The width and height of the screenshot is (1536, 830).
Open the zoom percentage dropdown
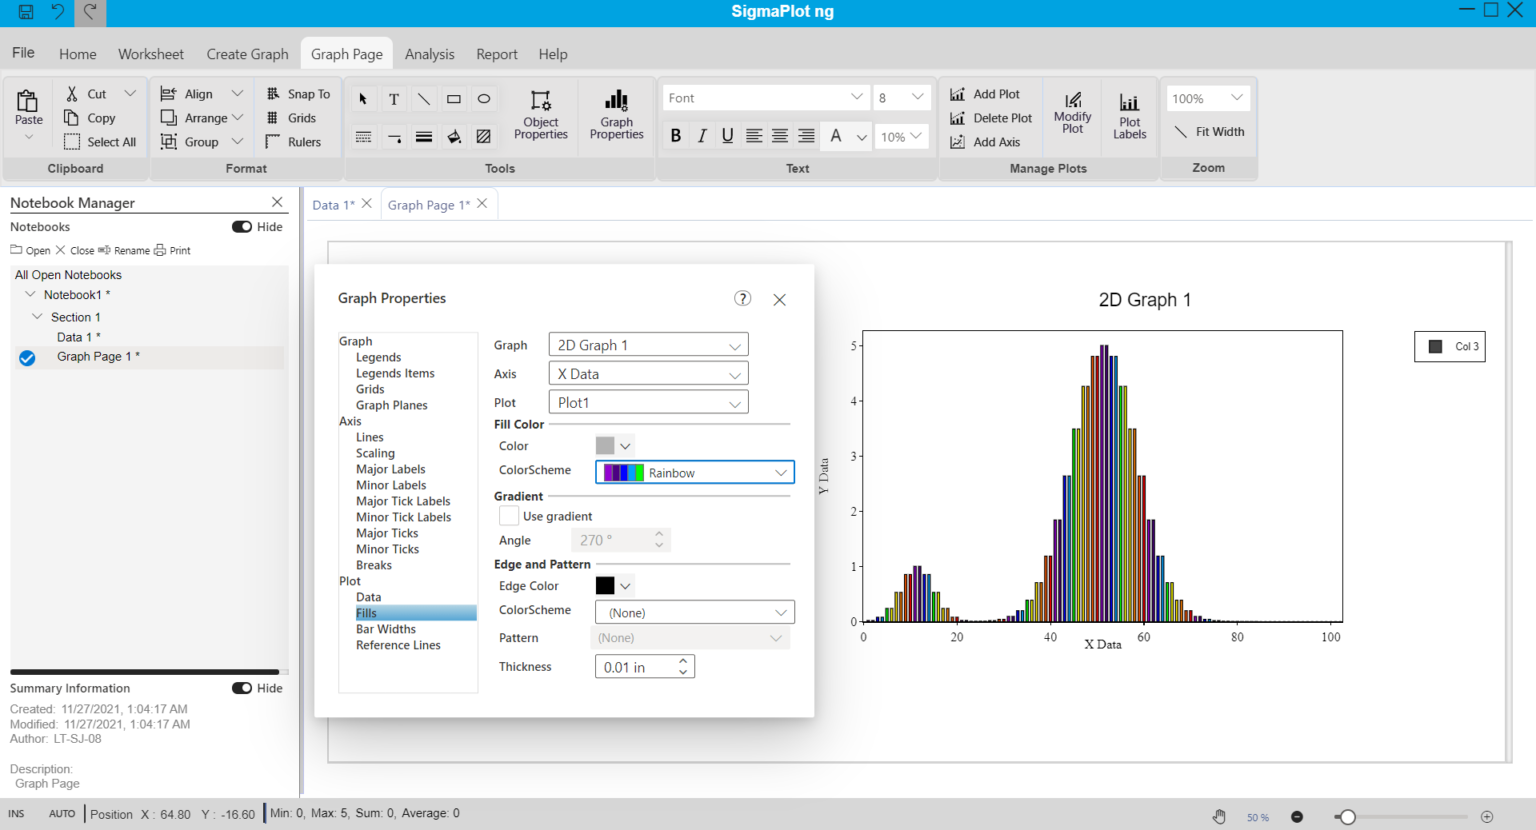[x=1207, y=97]
